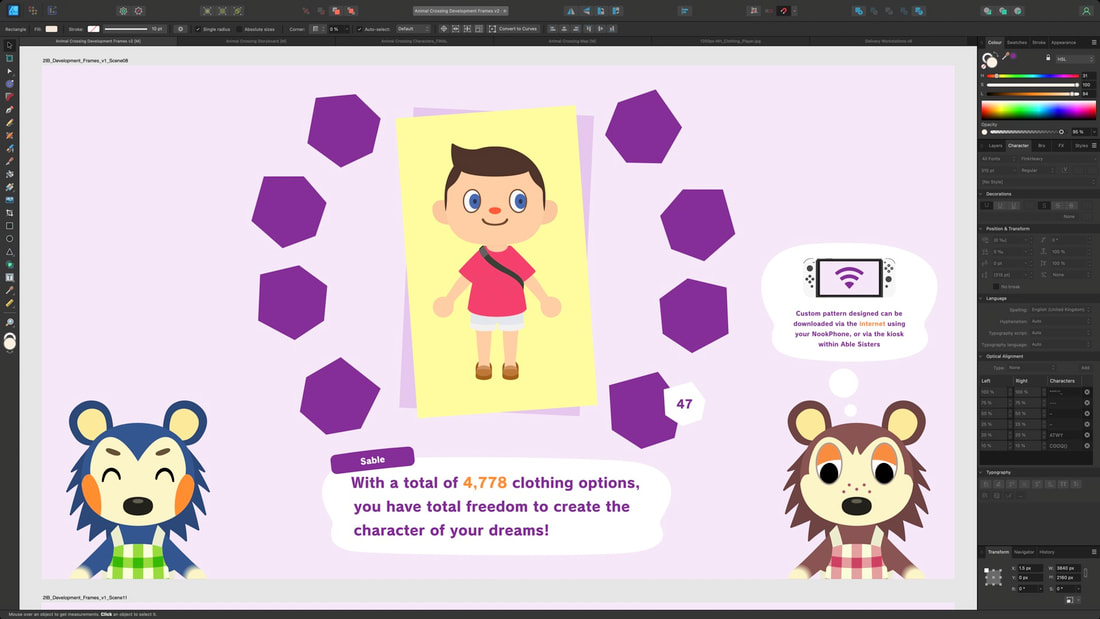Toggle the Single radius checkbox
Image resolution: width=1100 pixels, height=619 pixels.
point(198,29)
